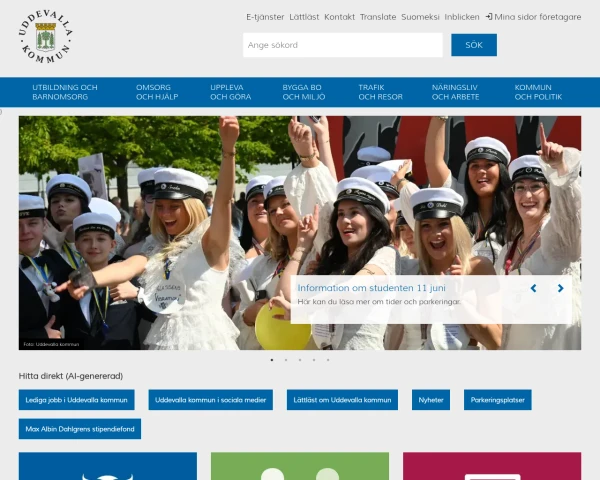Expand Trafik och resor menu

click(380, 92)
